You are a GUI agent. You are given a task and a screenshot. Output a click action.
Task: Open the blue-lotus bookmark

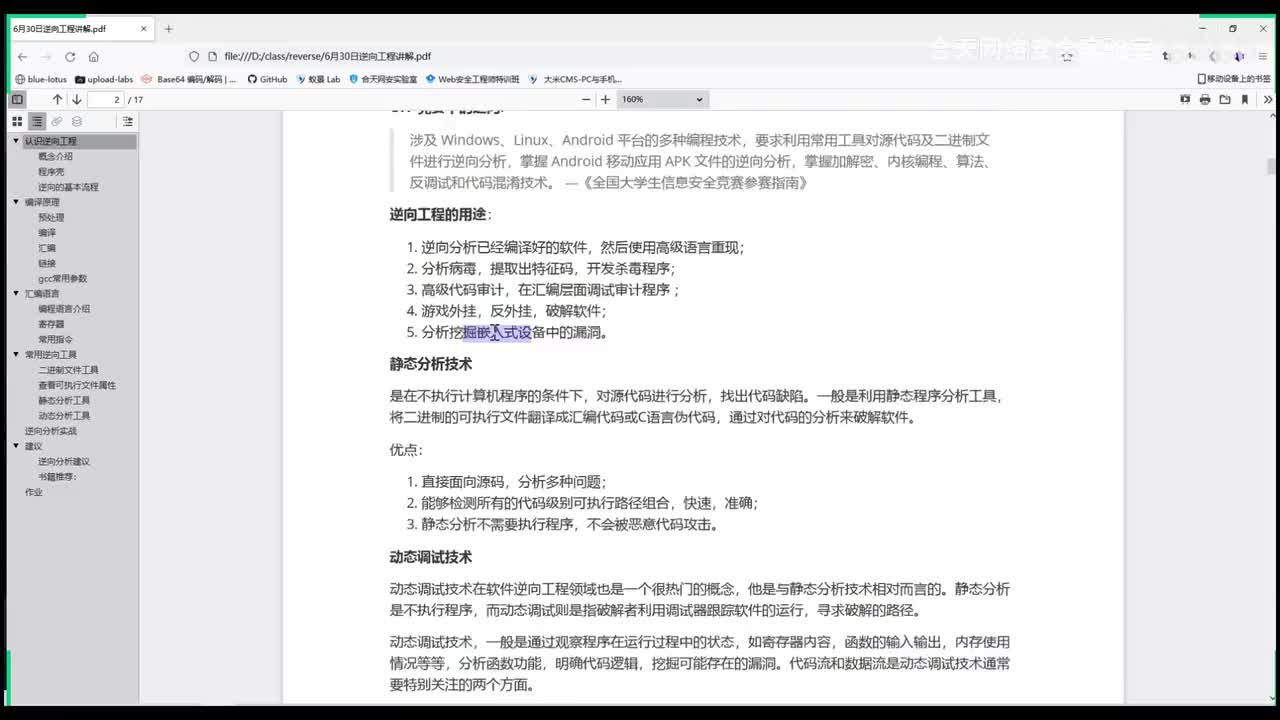pyautogui.click(x=40, y=79)
